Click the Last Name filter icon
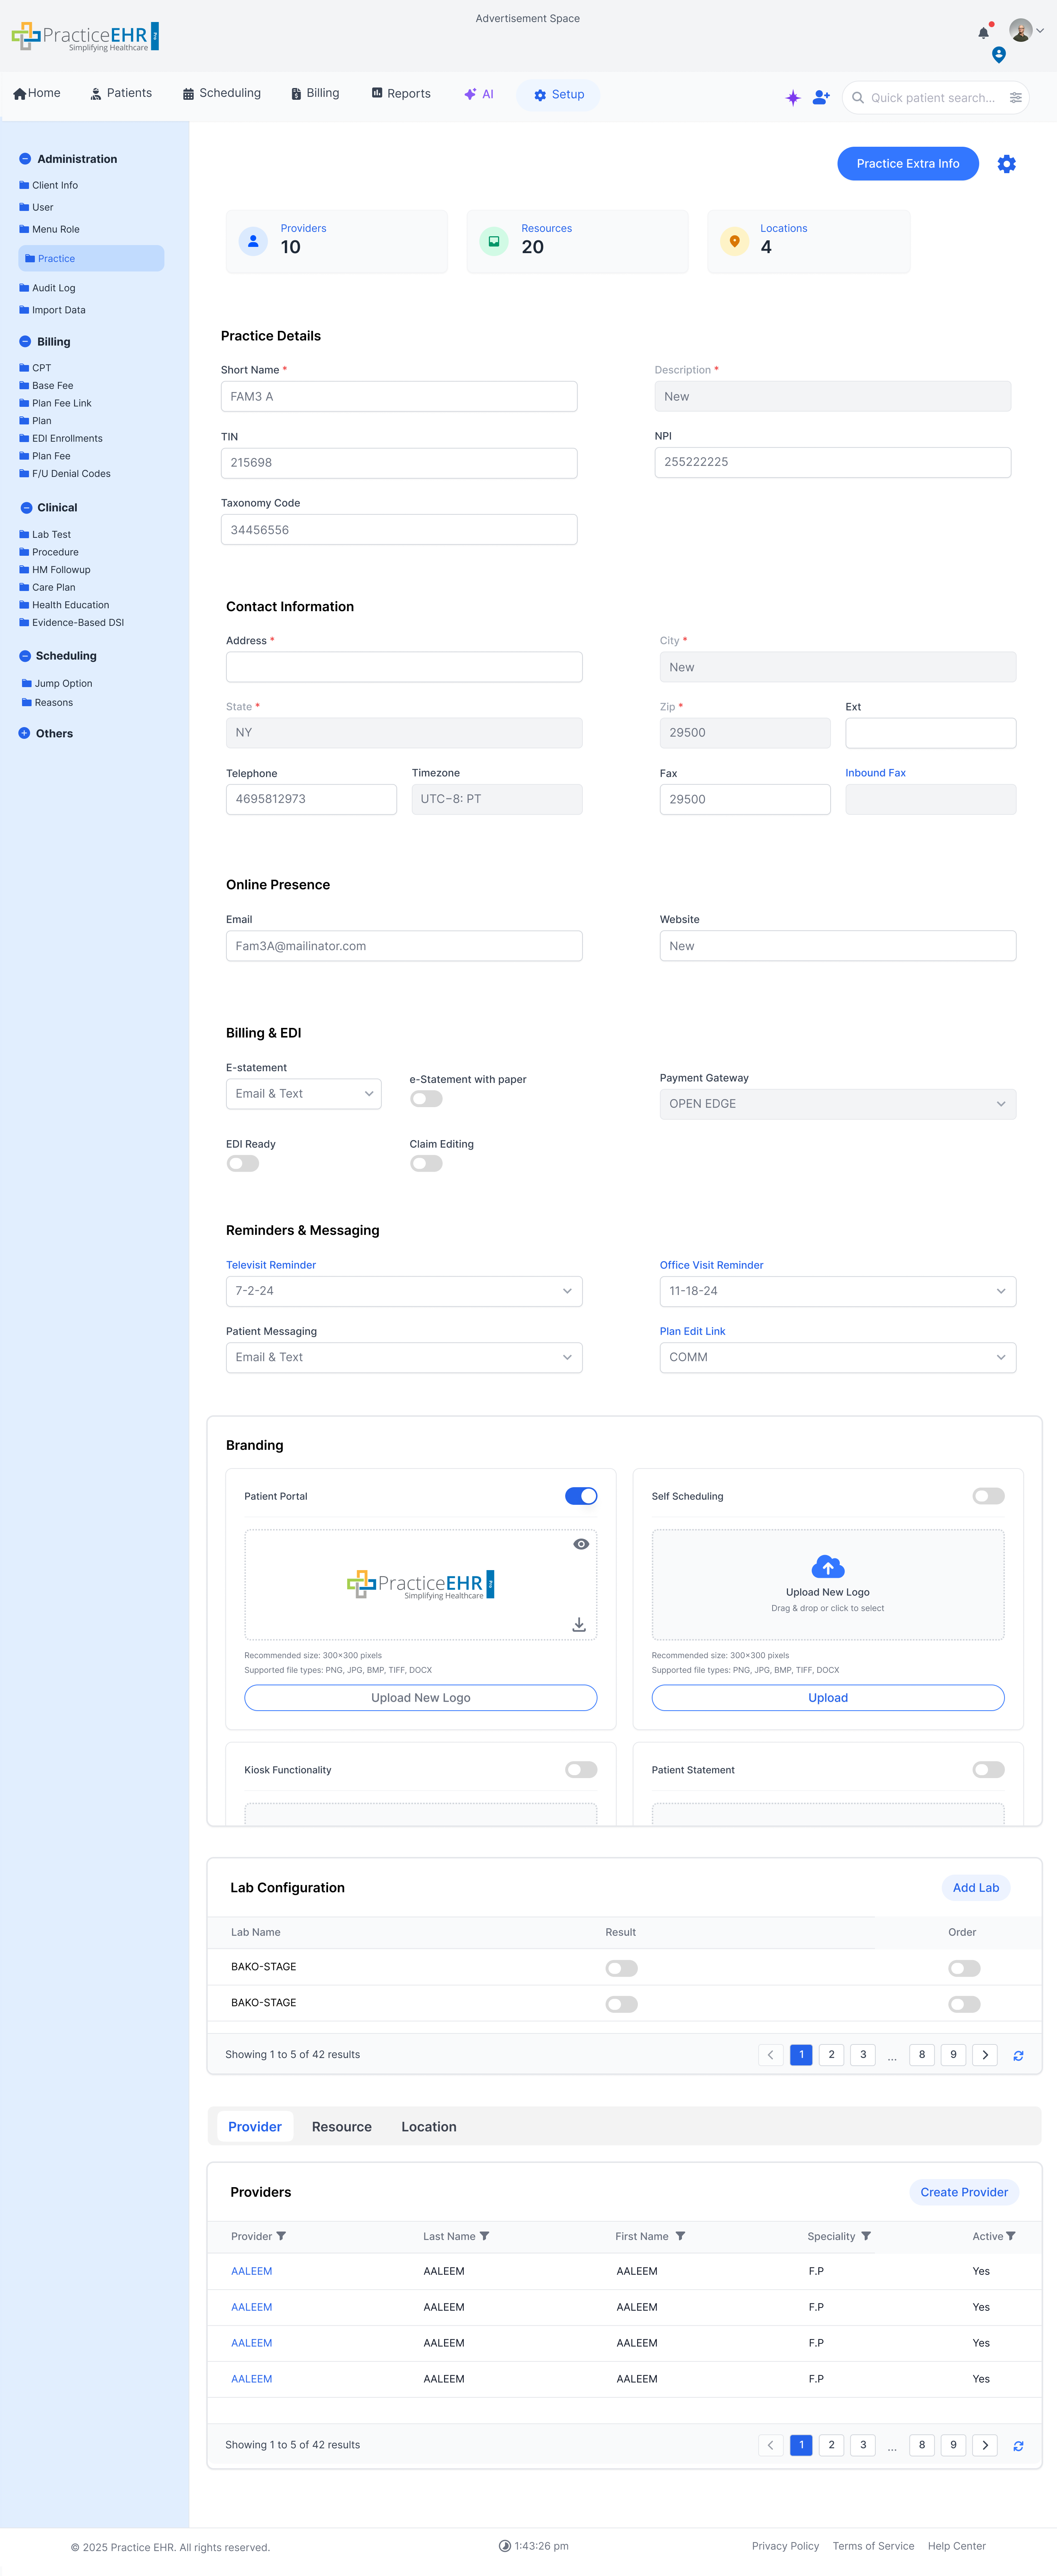1057x2576 pixels. 485,2236
